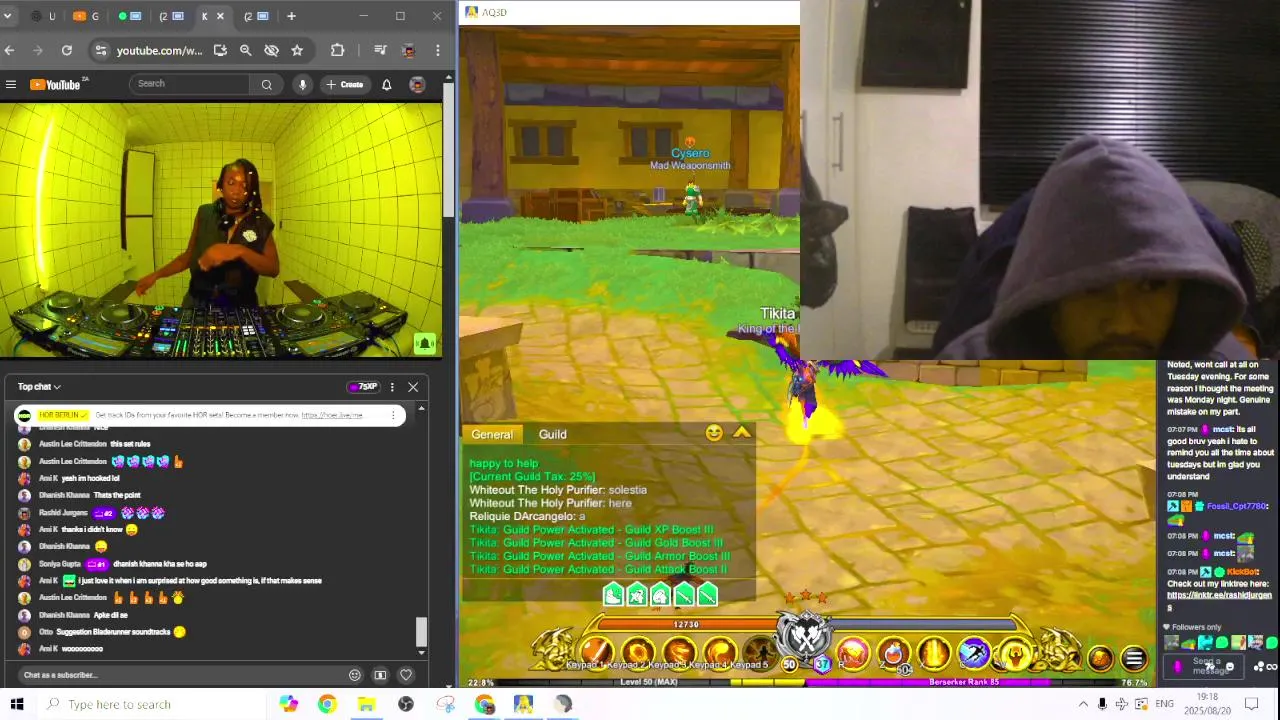Open the AQ3D main menu hamburger button
This screenshot has height=720, width=1280.
coord(1134,659)
